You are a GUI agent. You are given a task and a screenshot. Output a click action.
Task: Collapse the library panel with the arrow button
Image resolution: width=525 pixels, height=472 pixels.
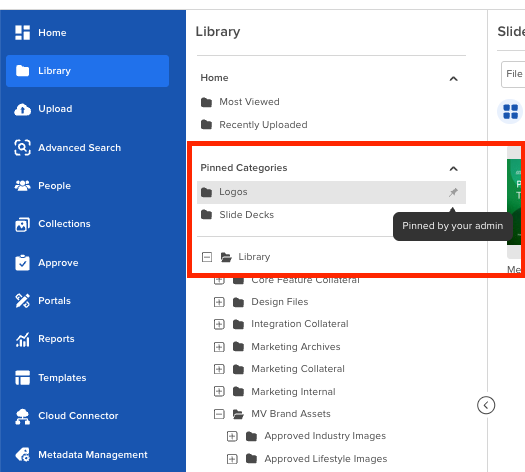486,405
